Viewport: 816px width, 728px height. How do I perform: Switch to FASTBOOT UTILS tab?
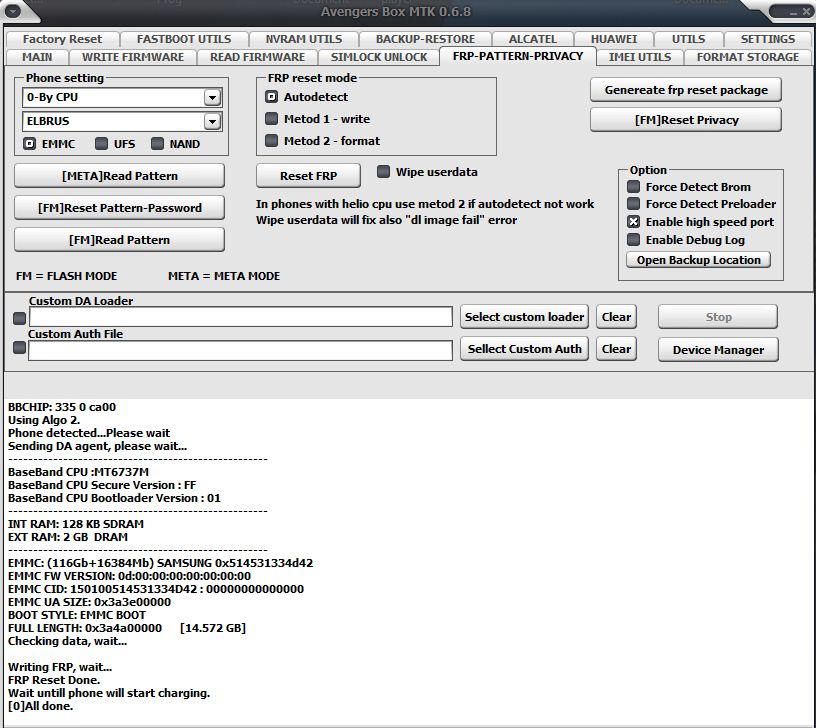click(184, 40)
